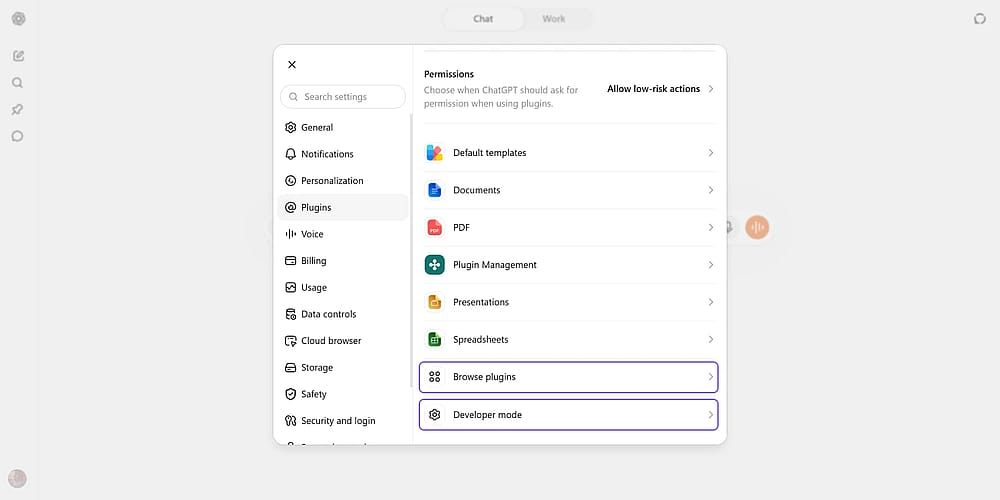The width and height of the screenshot is (1000, 500).
Task: Open the user avatar at bottom left
Action: tap(17, 478)
